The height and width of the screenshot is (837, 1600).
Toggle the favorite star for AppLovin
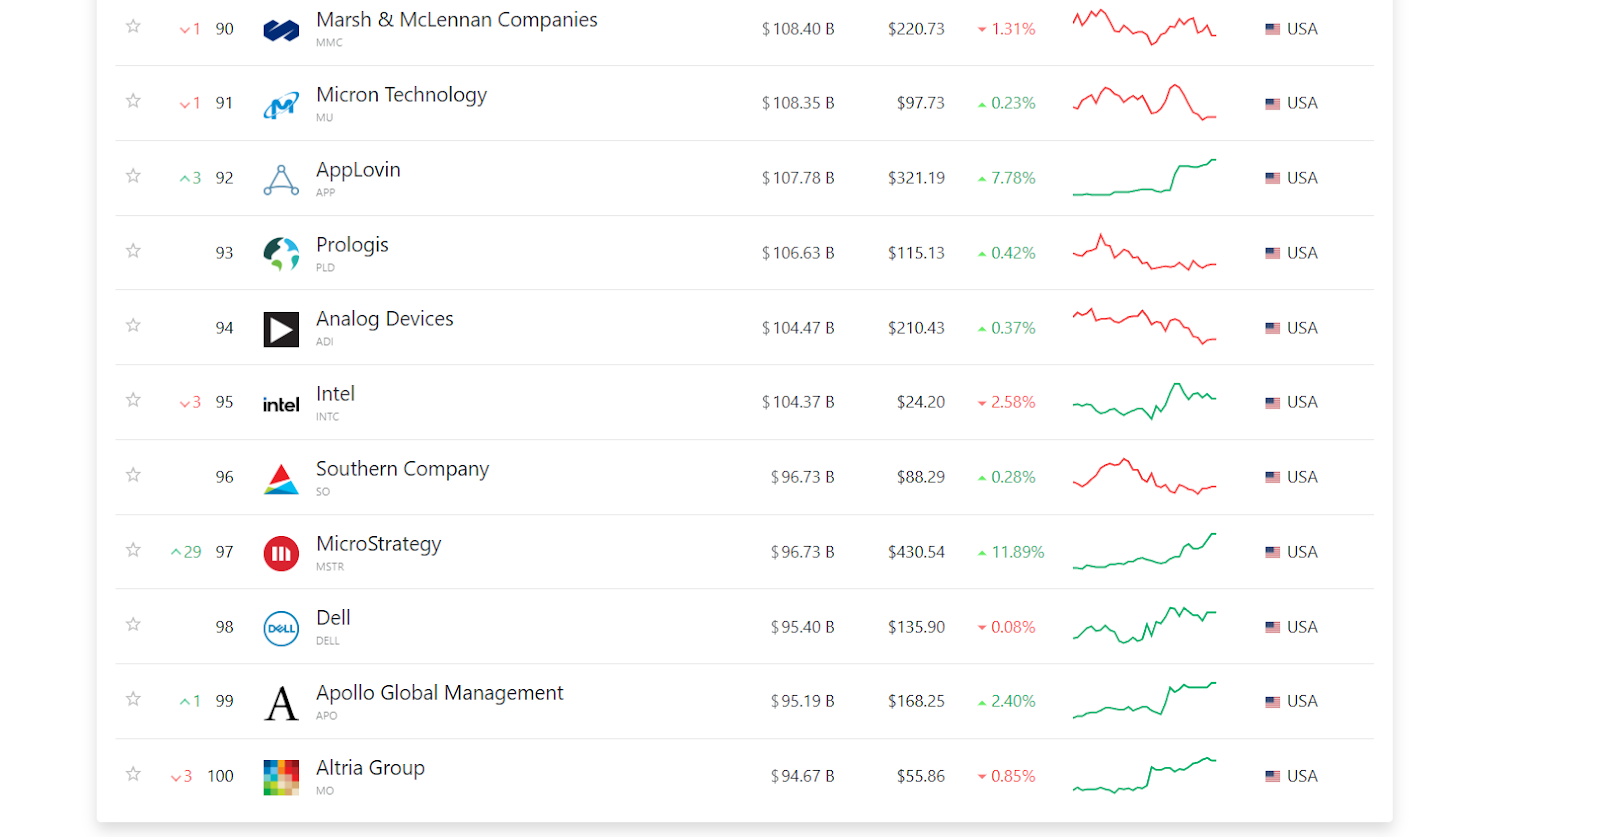tap(133, 175)
